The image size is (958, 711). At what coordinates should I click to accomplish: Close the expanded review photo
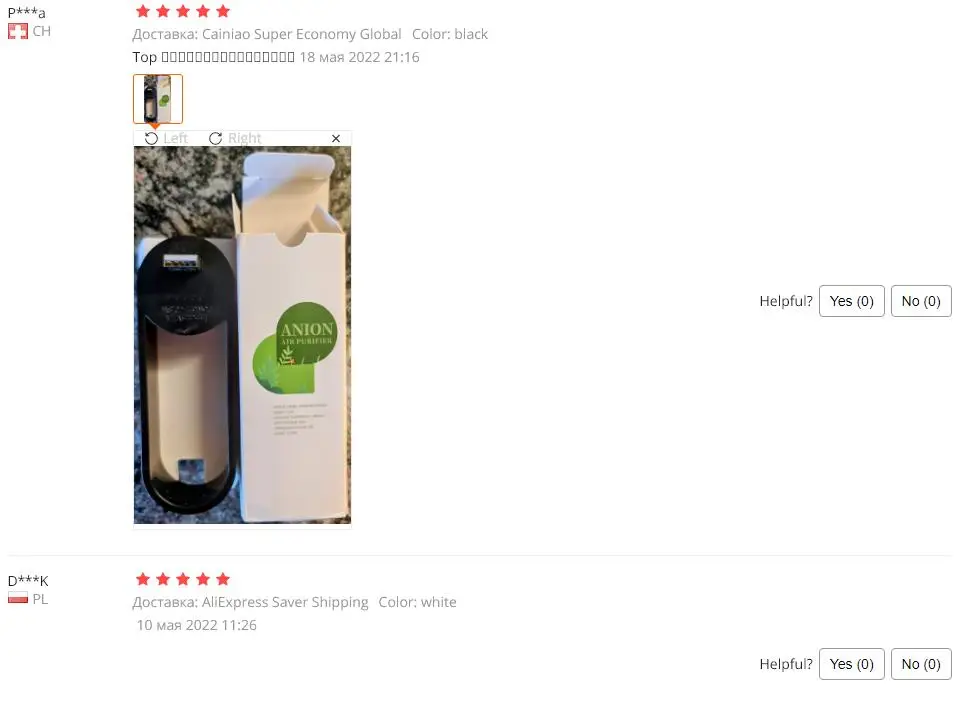[336, 139]
